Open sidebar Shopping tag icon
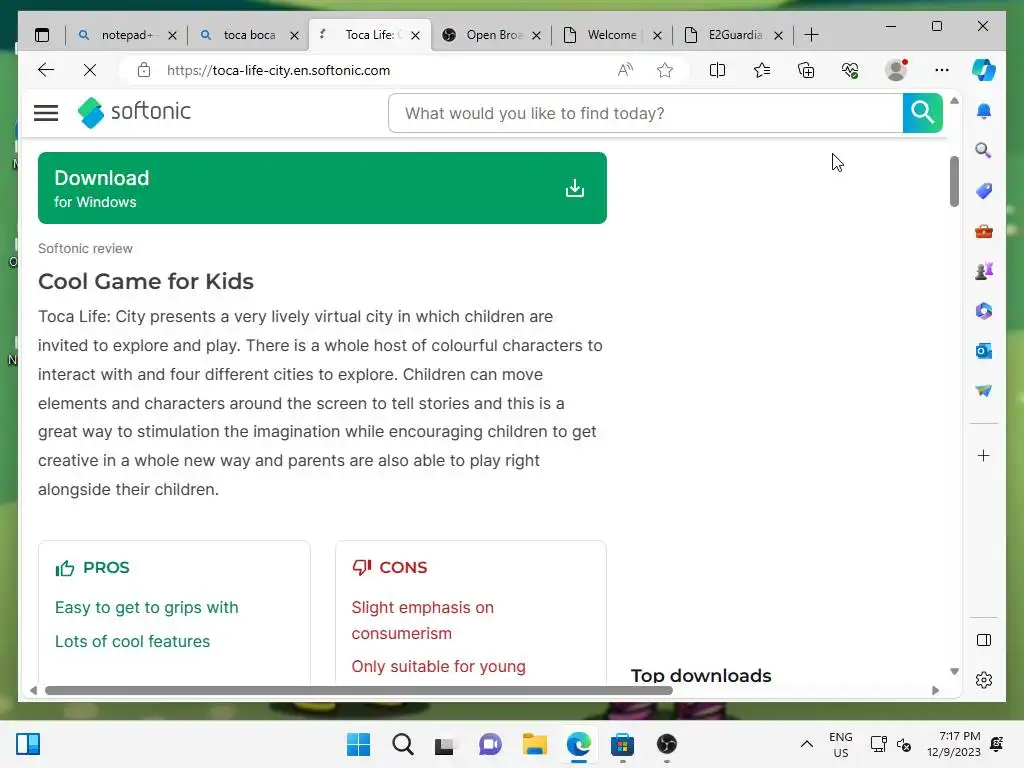The width and height of the screenshot is (1024, 768). click(x=984, y=191)
